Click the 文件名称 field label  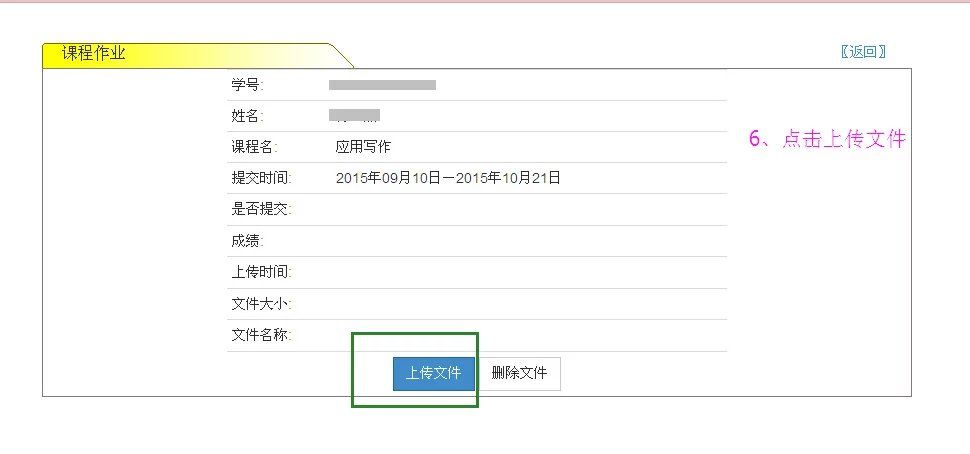[261, 335]
